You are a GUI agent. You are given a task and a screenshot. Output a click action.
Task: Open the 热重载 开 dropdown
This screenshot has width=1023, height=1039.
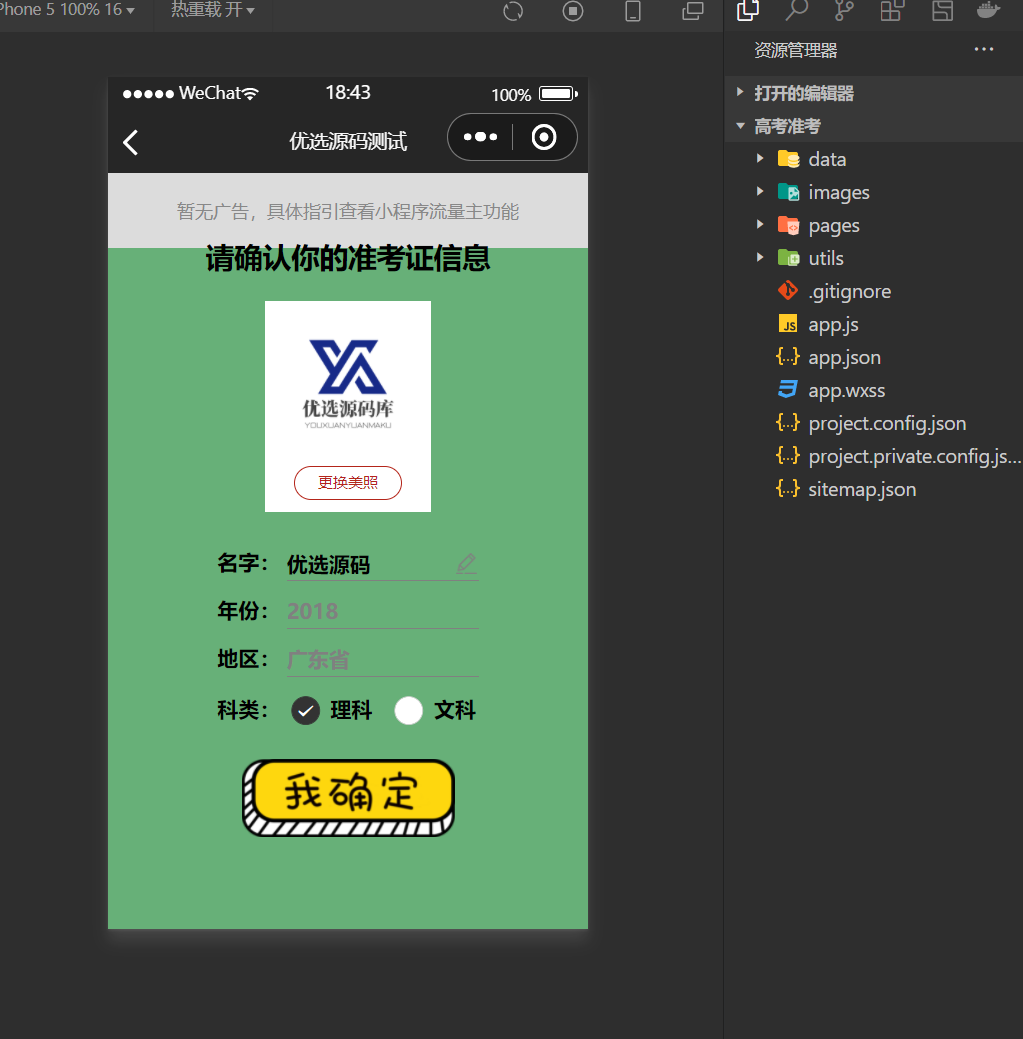pyautogui.click(x=212, y=10)
